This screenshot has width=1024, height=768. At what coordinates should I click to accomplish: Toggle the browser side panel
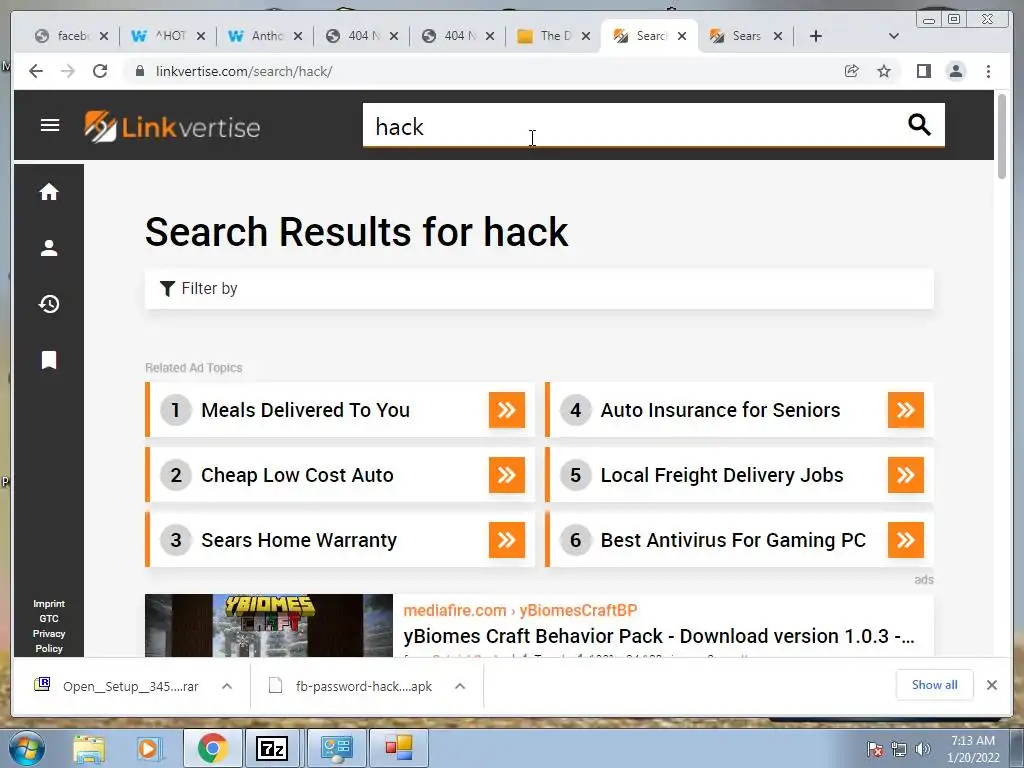pyautogui.click(x=923, y=71)
